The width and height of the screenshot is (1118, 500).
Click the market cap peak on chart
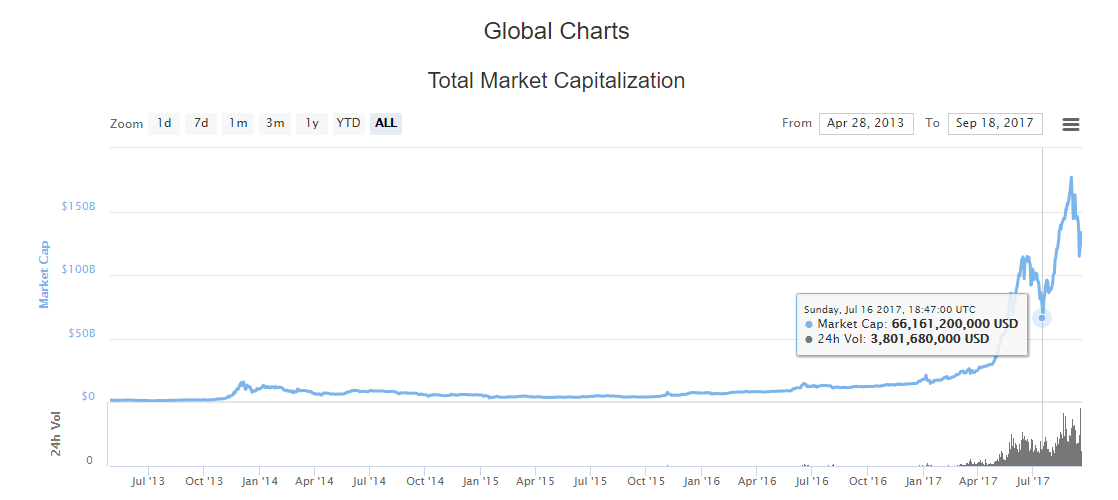point(1071,179)
